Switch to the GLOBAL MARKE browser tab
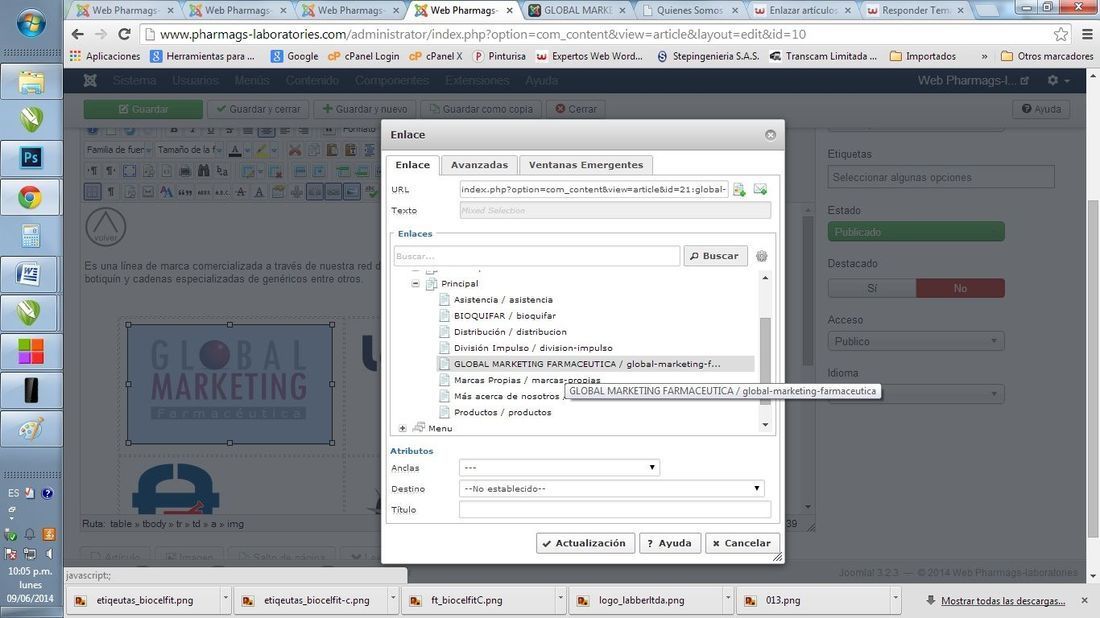The width and height of the screenshot is (1100, 618). coord(578,11)
